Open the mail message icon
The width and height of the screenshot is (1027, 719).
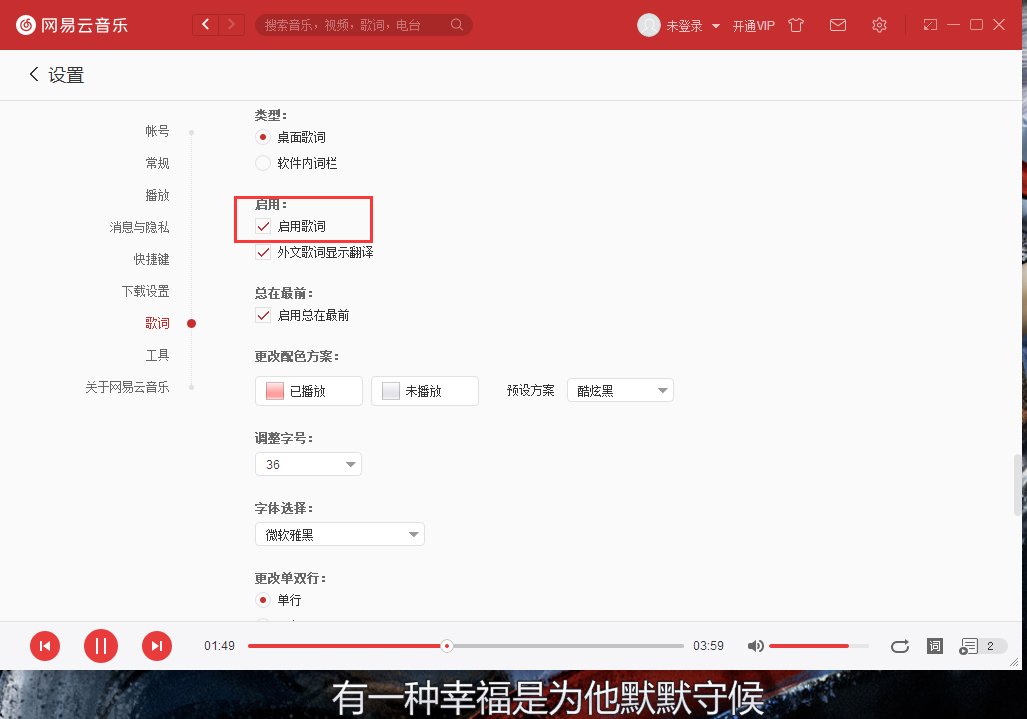tap(838, 24)
